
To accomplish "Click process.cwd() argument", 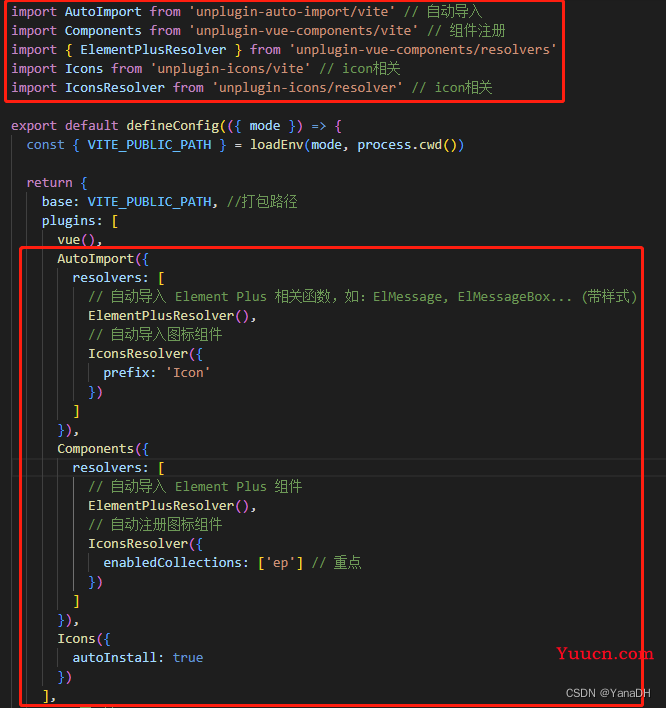I will [x=407, y=144].
